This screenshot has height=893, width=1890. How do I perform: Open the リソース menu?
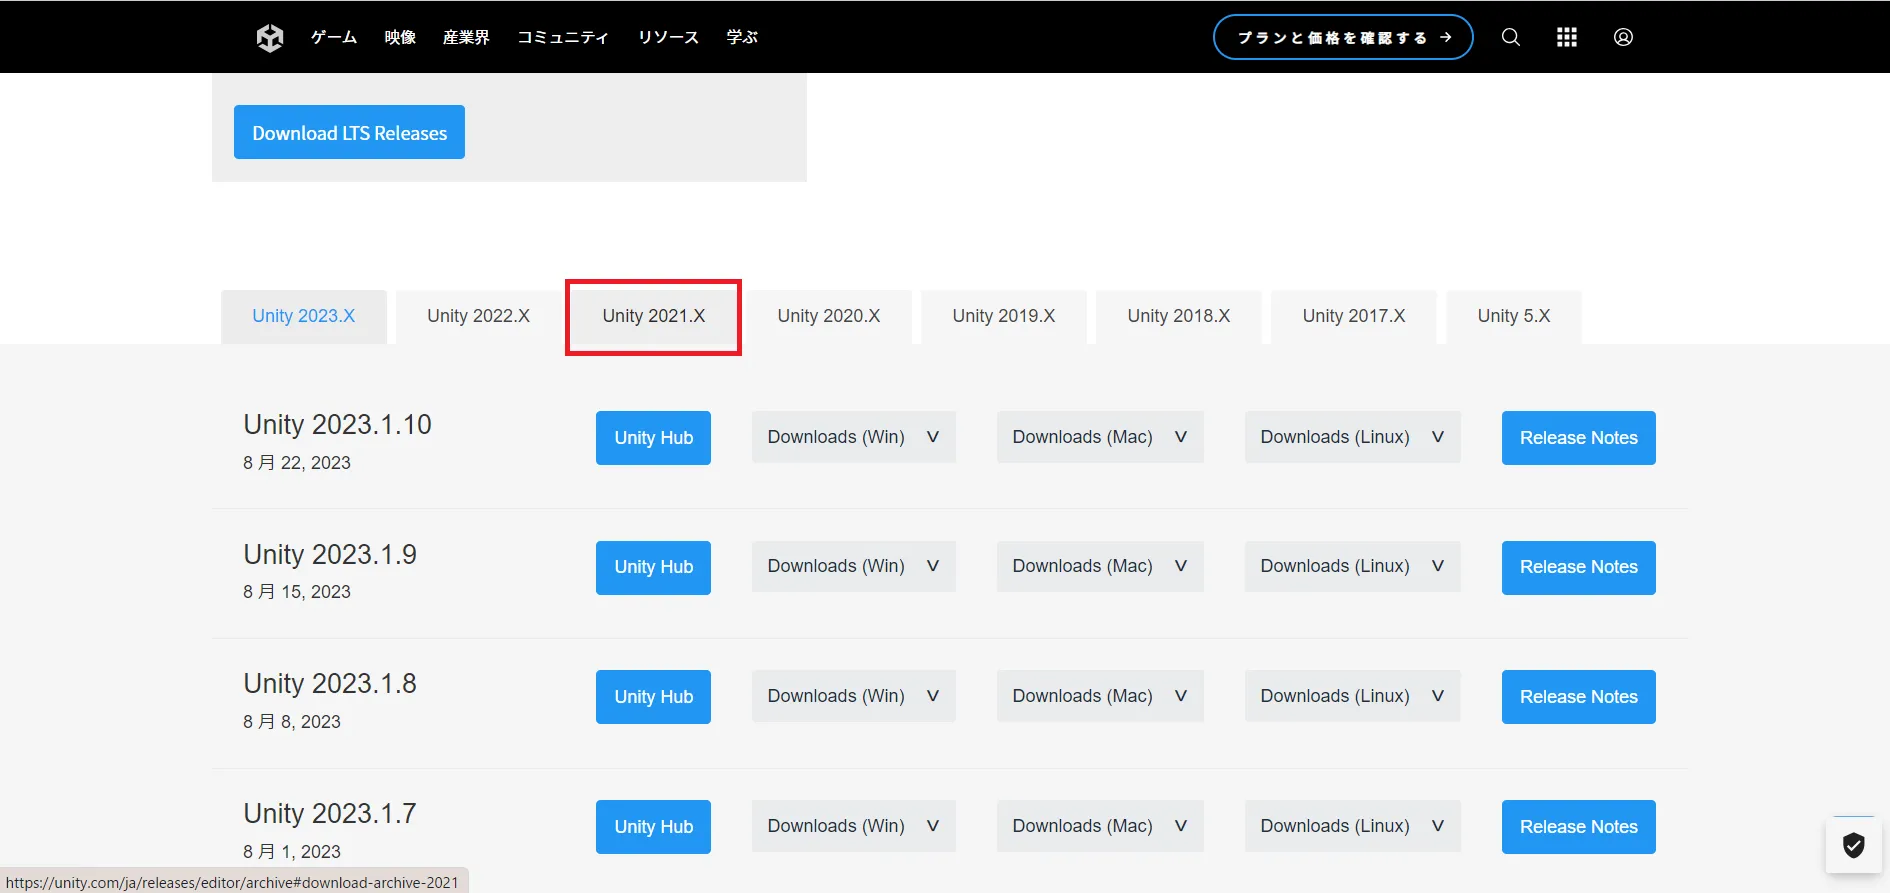pos(668,37)
